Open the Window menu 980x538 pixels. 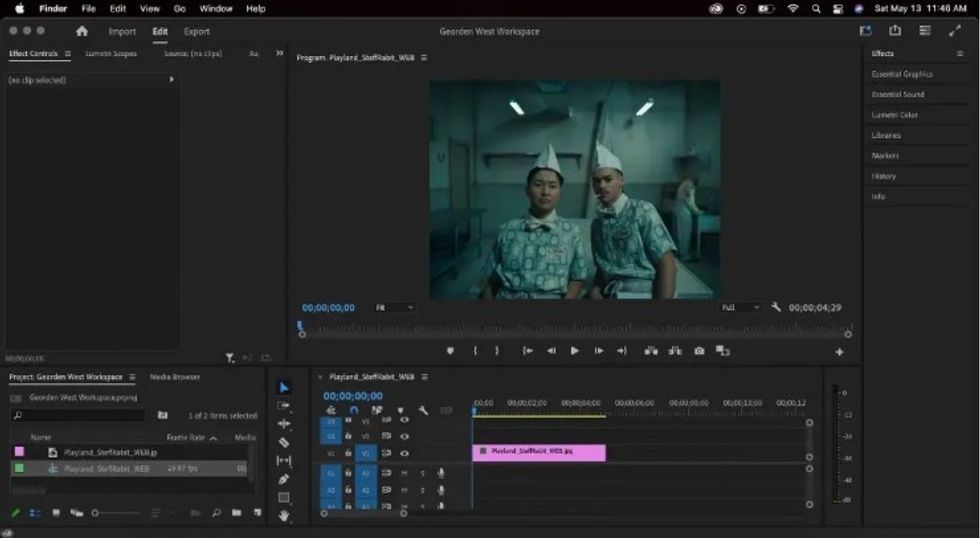click(216, 9)
